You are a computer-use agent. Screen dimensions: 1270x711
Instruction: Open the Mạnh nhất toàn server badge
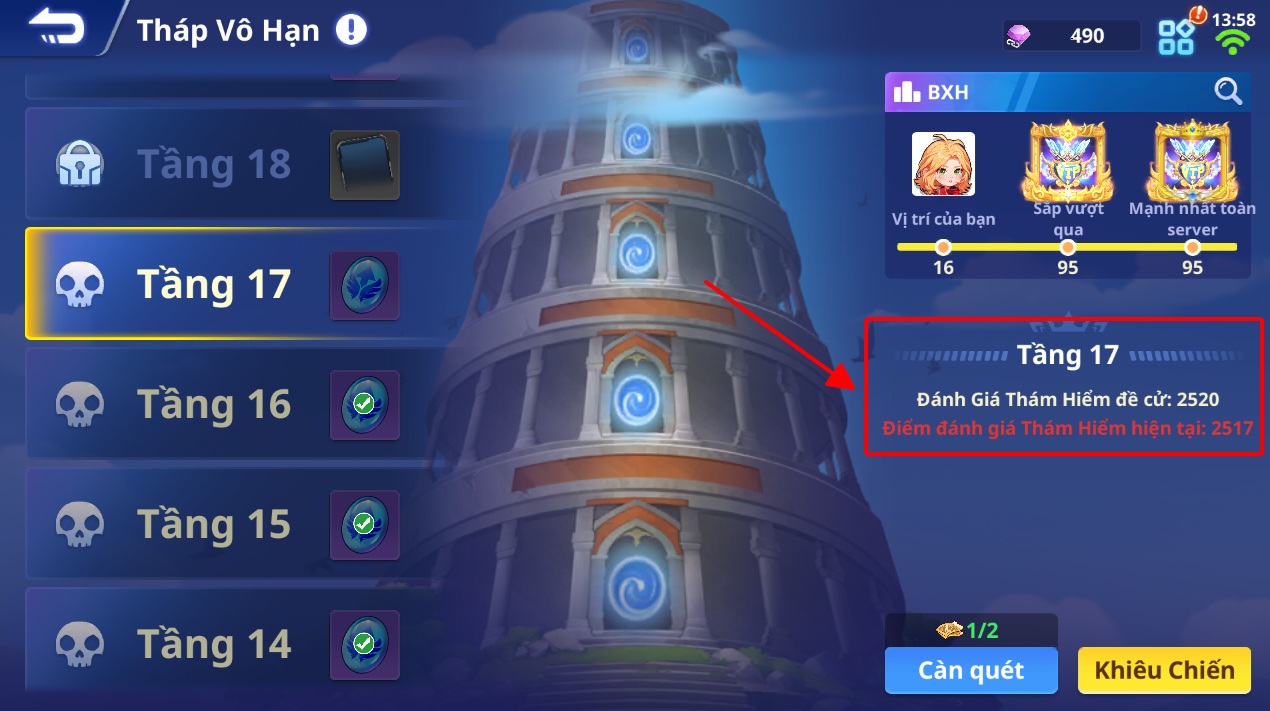(x=1192, y=162)
